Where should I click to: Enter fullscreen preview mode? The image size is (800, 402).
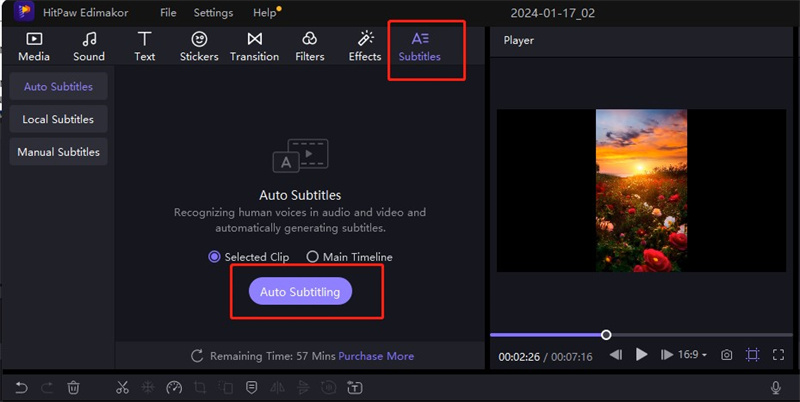click(x=778, y=355)
